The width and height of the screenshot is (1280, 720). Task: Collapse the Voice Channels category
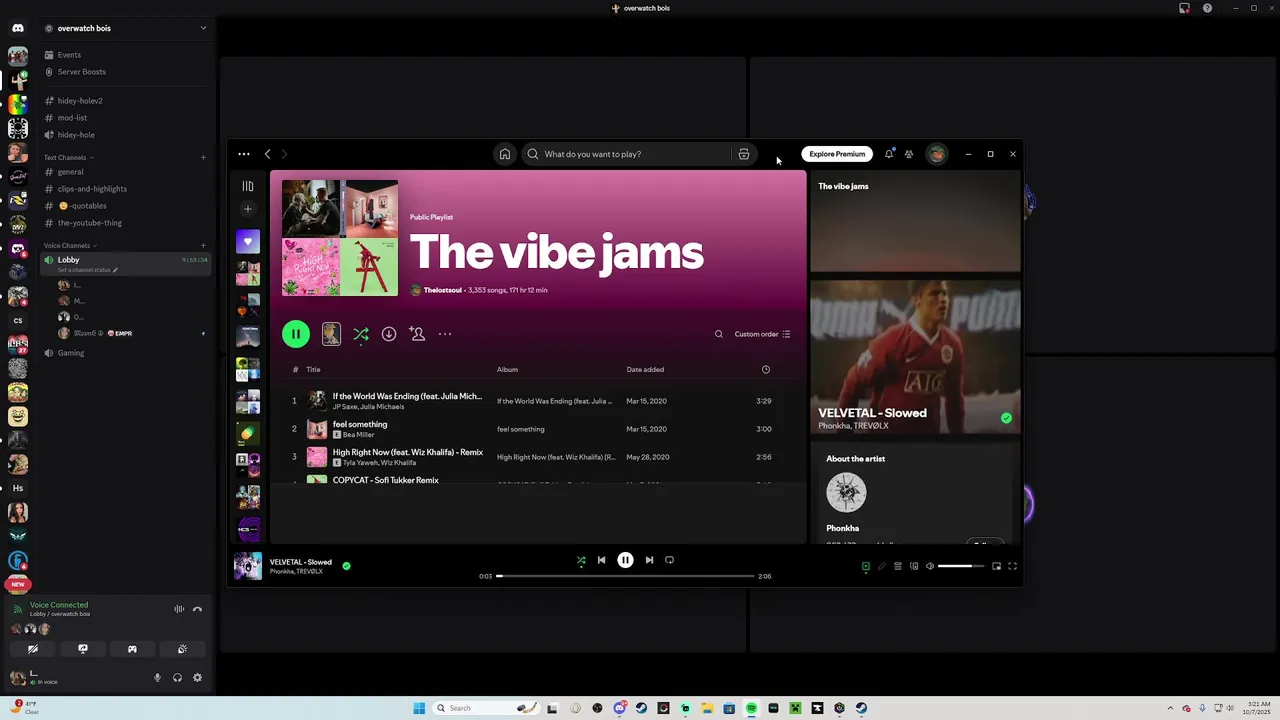coord(70,245)
